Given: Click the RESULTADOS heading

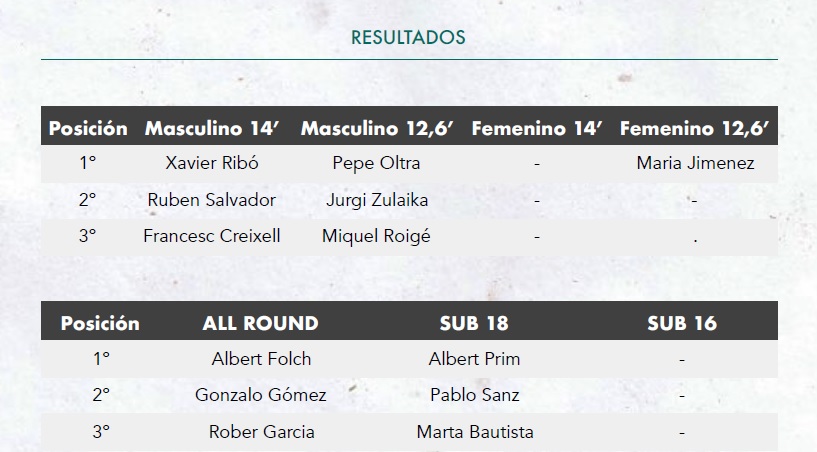Looking at the screenshot, I should 408,38.
